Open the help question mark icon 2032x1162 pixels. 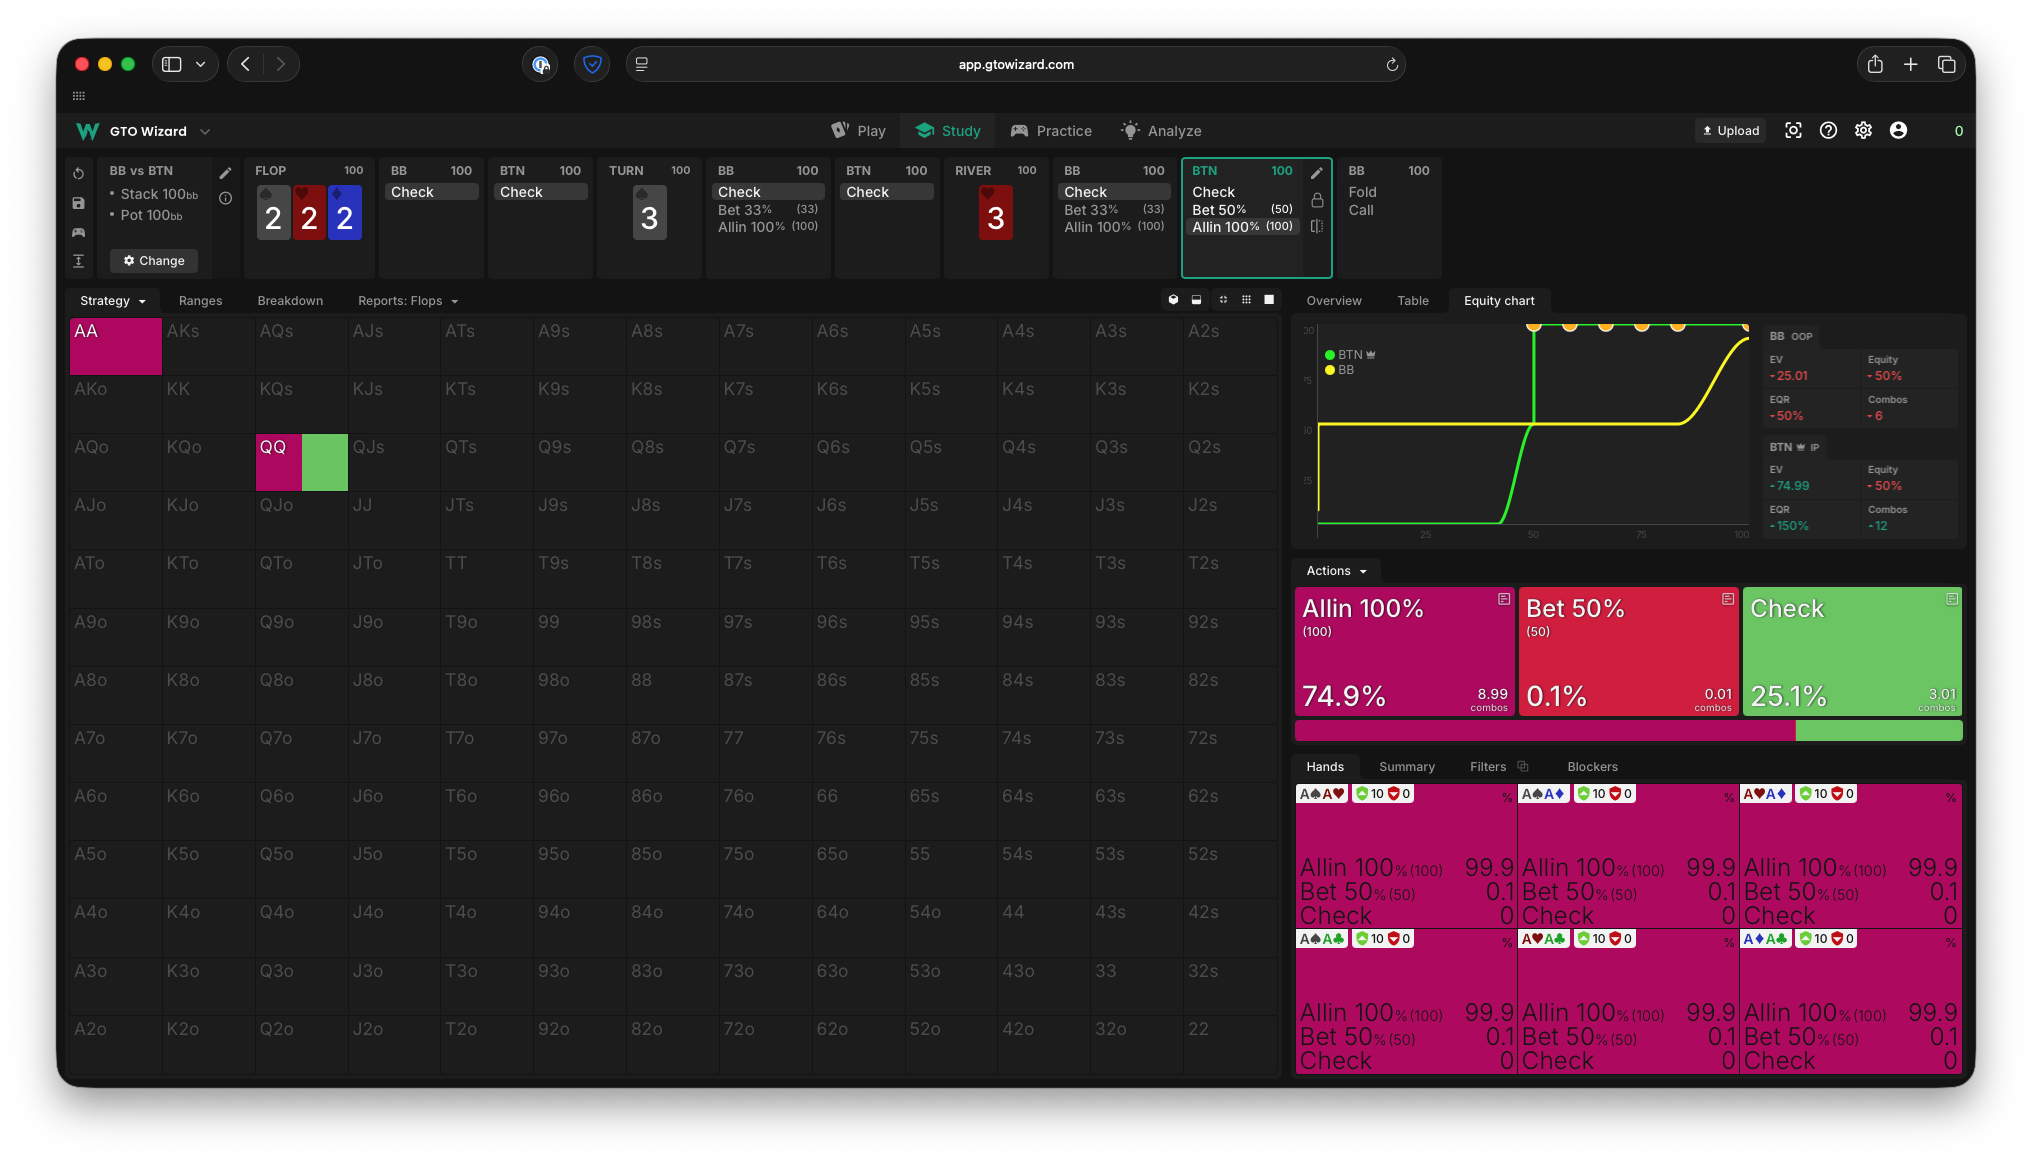click(x=1828, y=131)
